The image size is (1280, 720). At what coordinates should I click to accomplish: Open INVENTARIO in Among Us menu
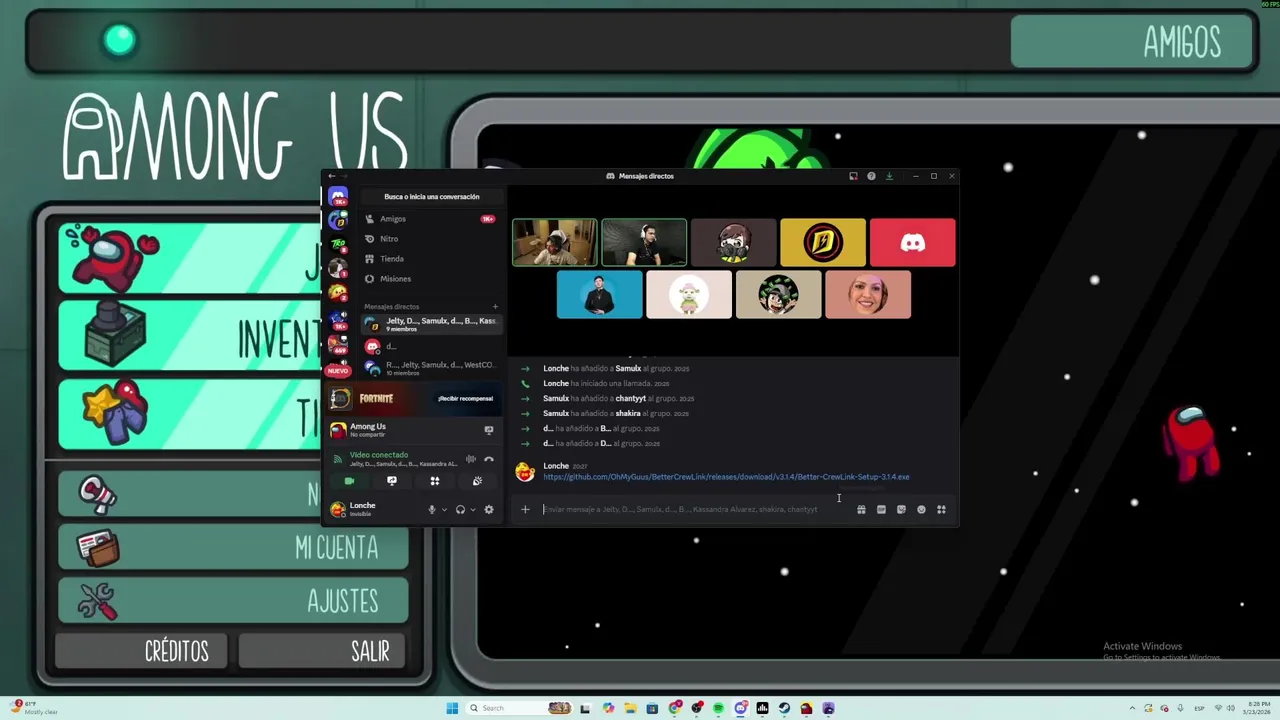coord(190,338)
